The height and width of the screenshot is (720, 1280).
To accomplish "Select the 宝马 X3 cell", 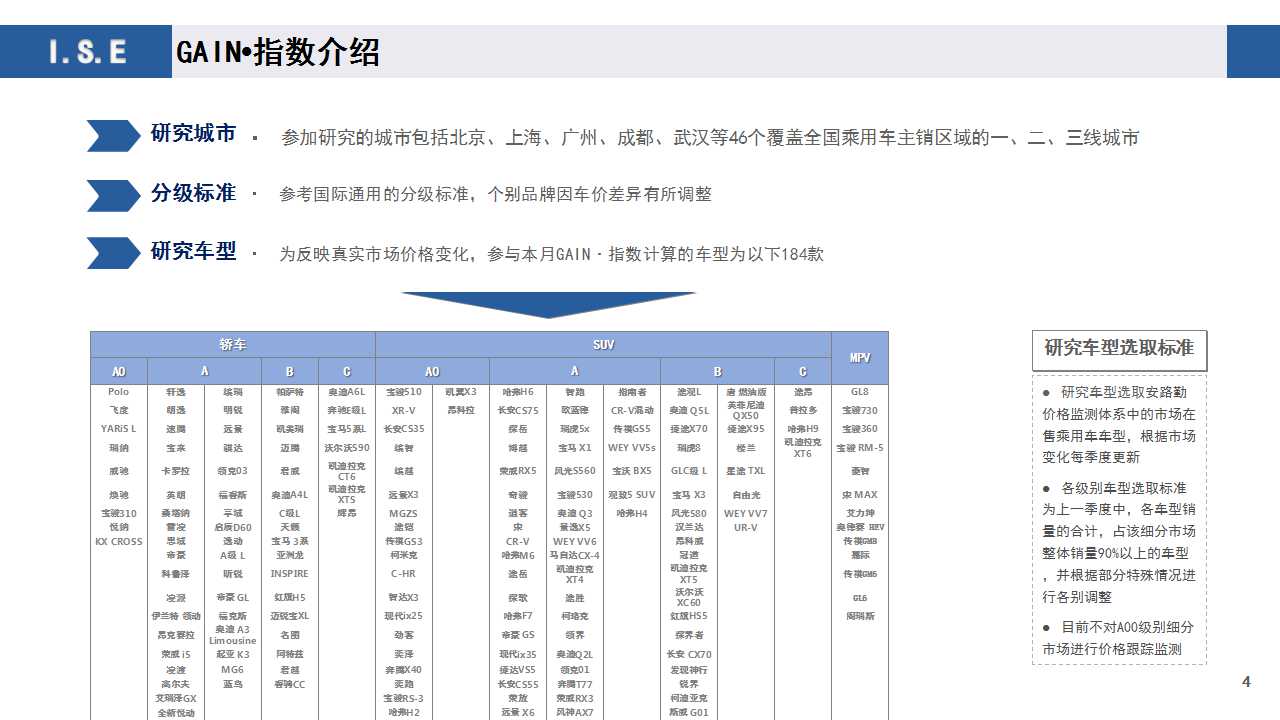I will (x=689, y=495).
